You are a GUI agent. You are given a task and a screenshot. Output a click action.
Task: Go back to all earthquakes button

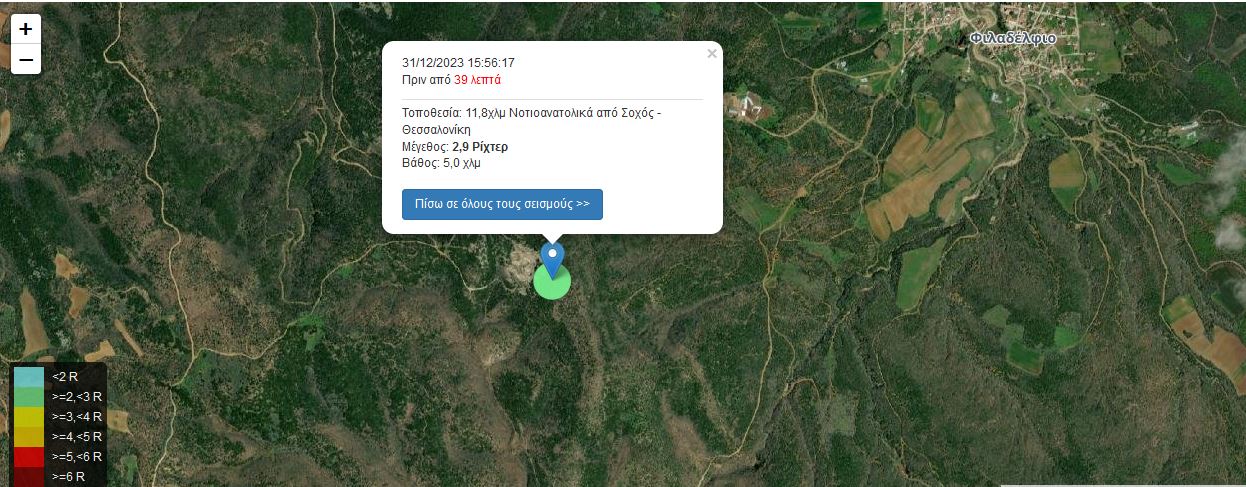pos(502,204)
